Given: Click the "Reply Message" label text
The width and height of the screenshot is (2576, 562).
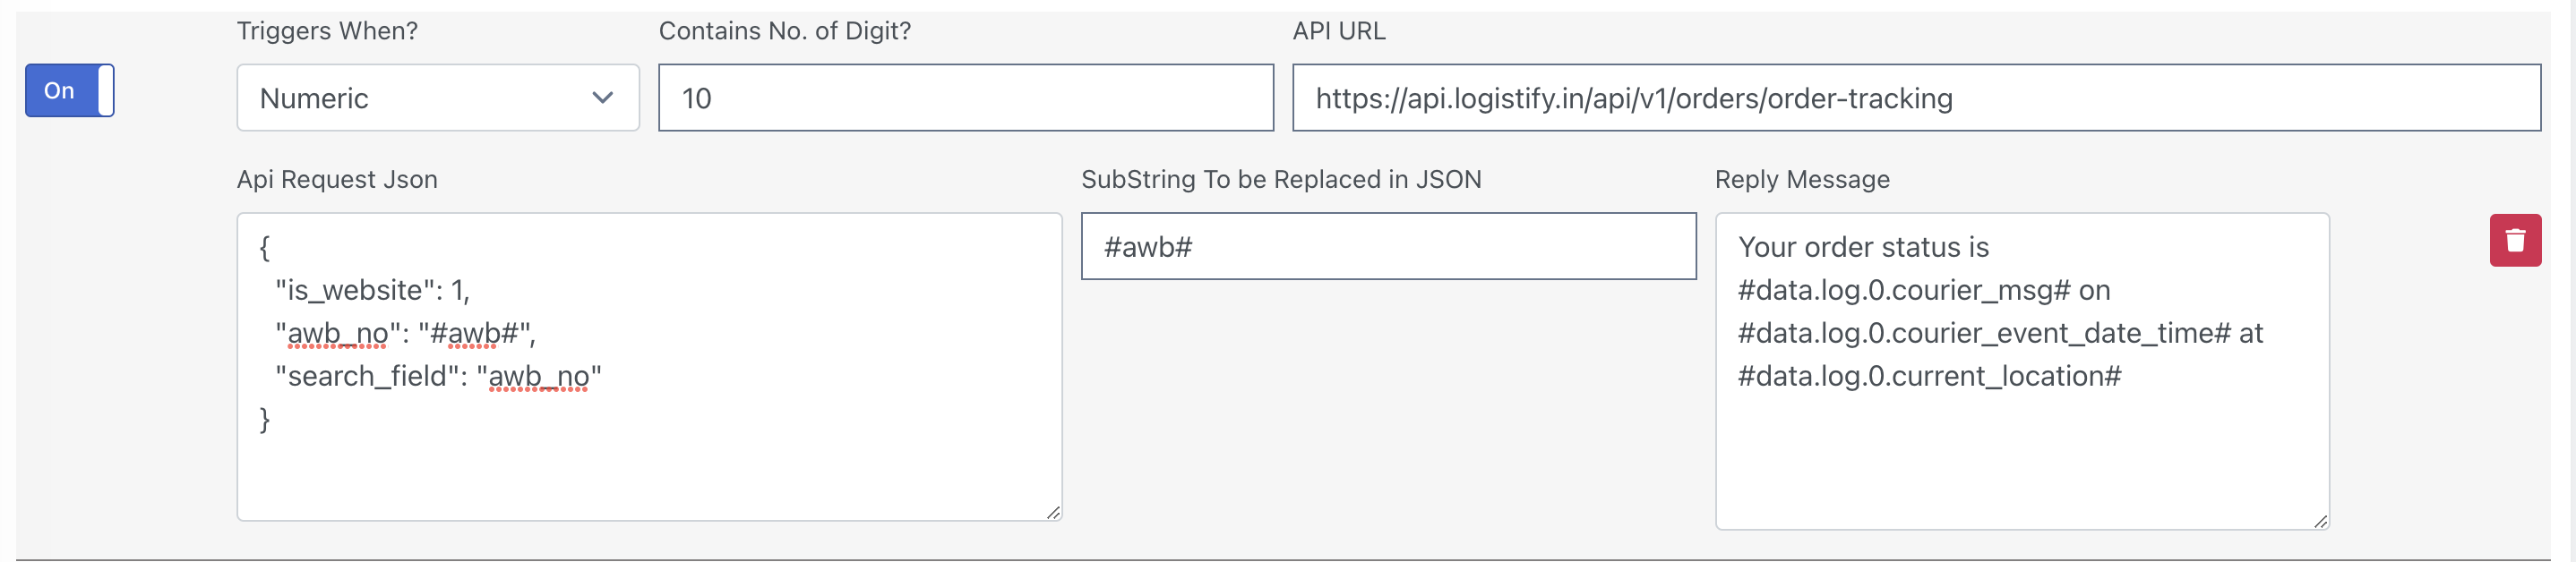Looking at the screenshot, I should pyautogui.click(x=1802, y=179).
